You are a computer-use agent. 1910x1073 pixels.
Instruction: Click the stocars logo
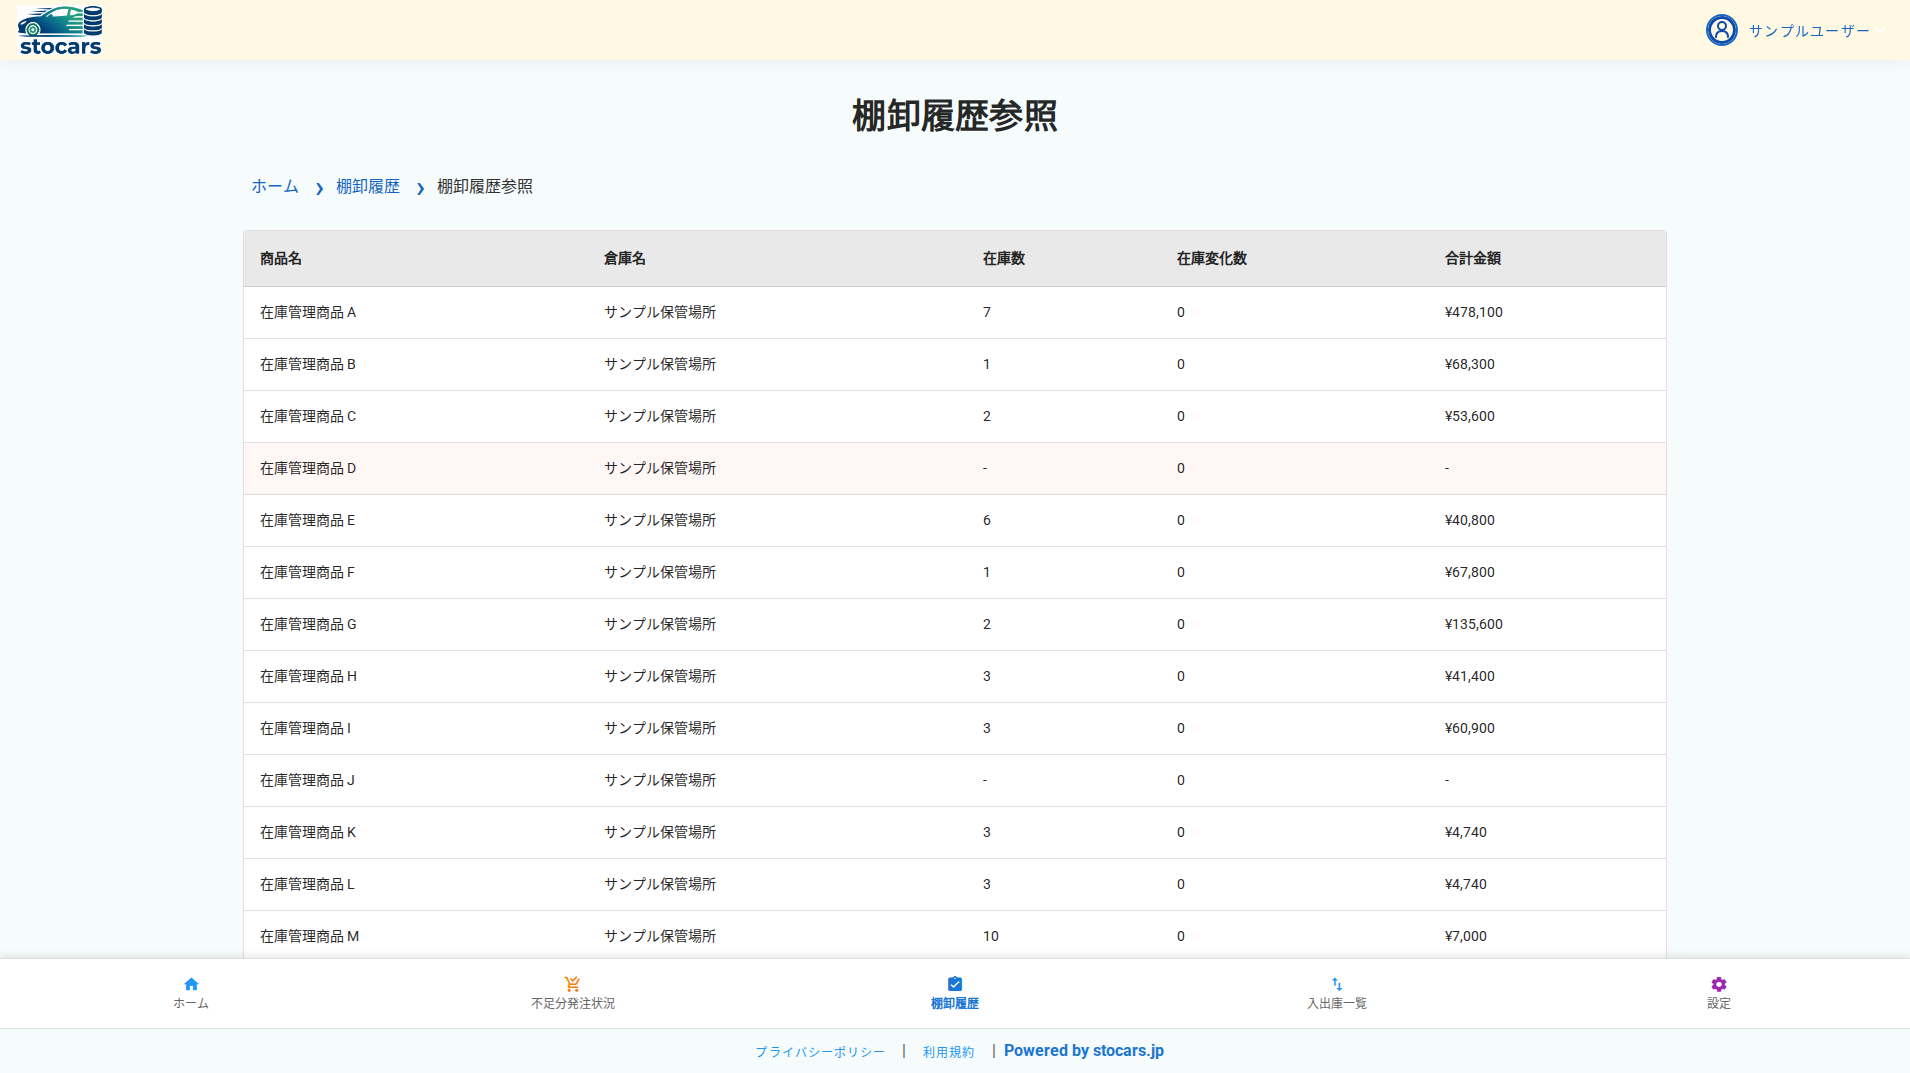point(60,30)
